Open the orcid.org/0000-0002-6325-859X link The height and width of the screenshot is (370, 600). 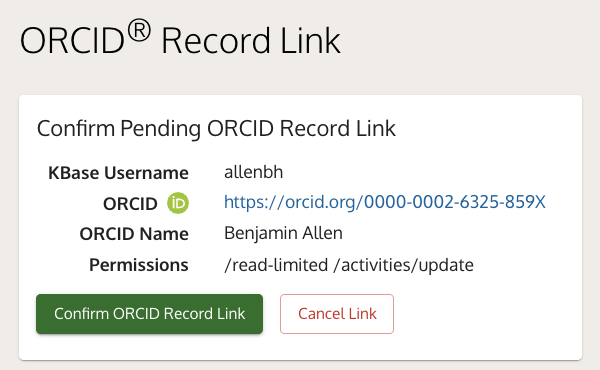(385, 202)
